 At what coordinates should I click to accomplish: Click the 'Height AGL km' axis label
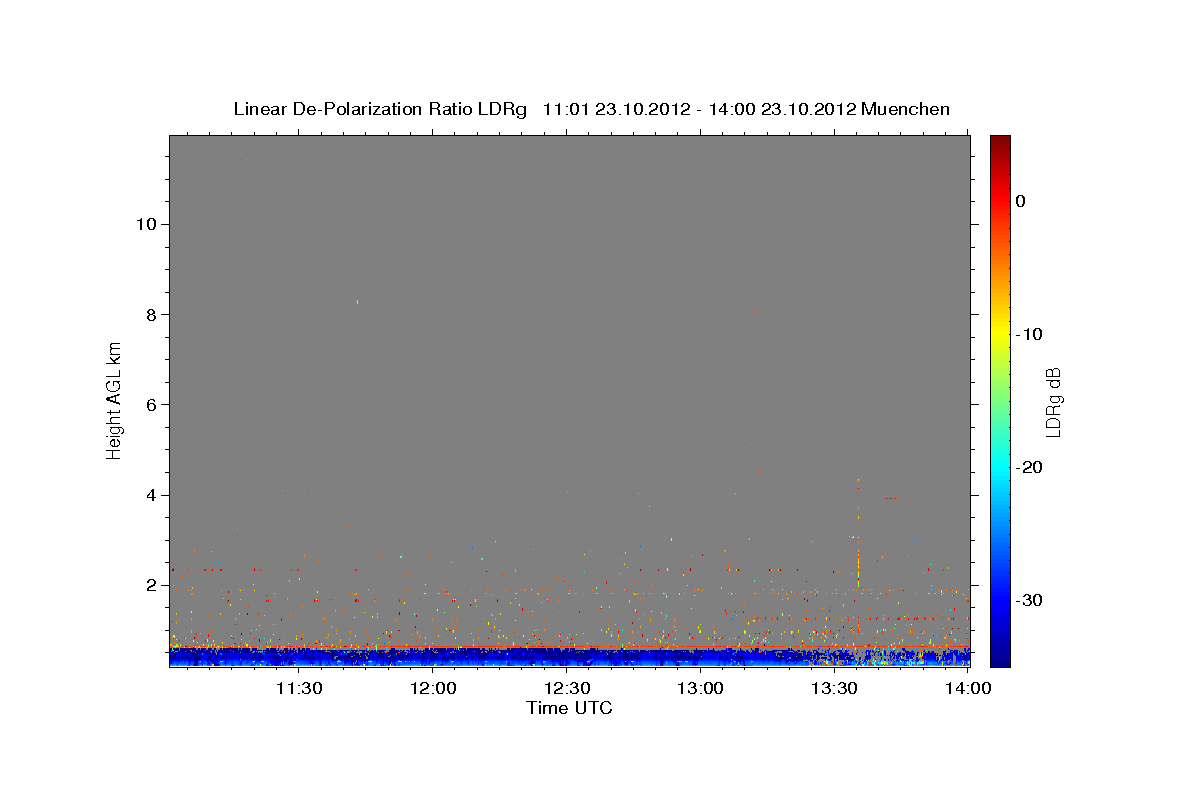tap(115, 399)
